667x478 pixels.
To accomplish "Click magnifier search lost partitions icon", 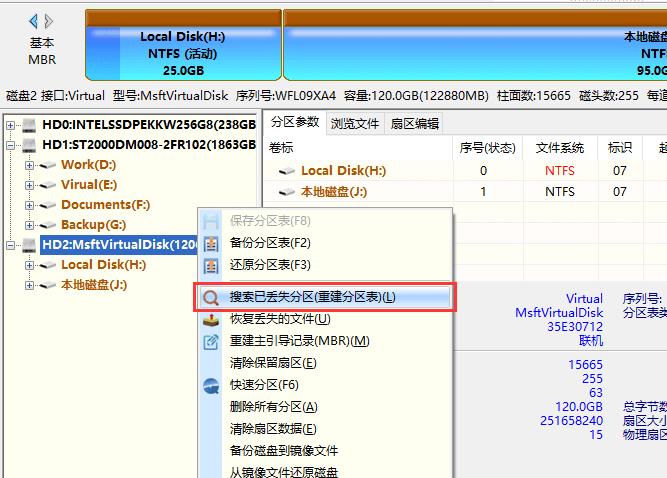I will point(211,298).
